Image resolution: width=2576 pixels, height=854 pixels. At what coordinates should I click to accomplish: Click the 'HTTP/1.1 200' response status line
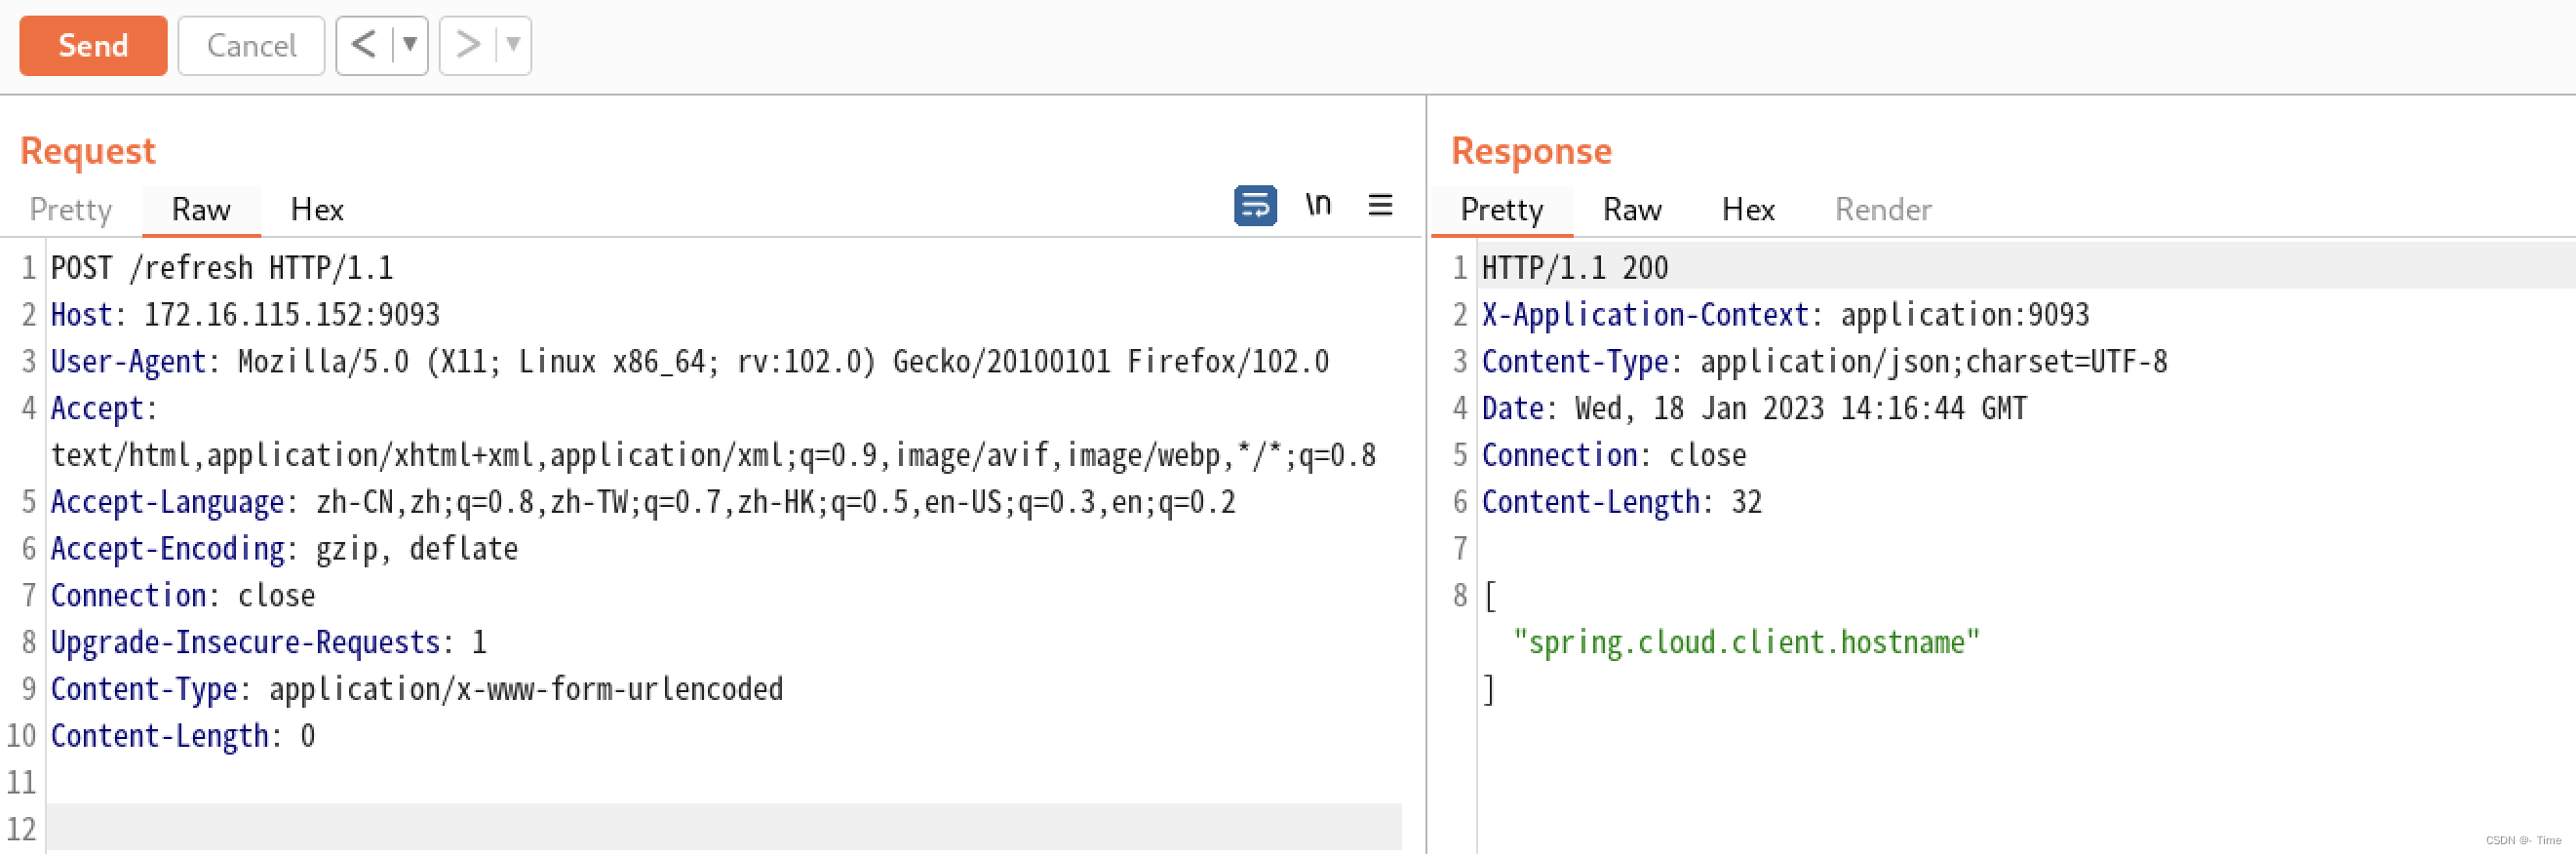[x=1575, y=268]
